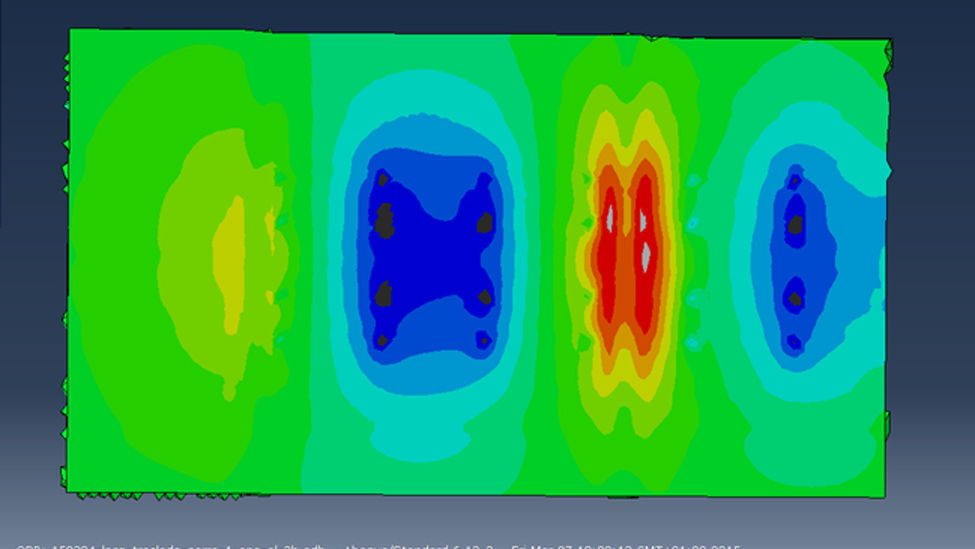Click the top-left gray spot in left blue zone
This screenshot has height=549, width=975.
coord(382,179)
